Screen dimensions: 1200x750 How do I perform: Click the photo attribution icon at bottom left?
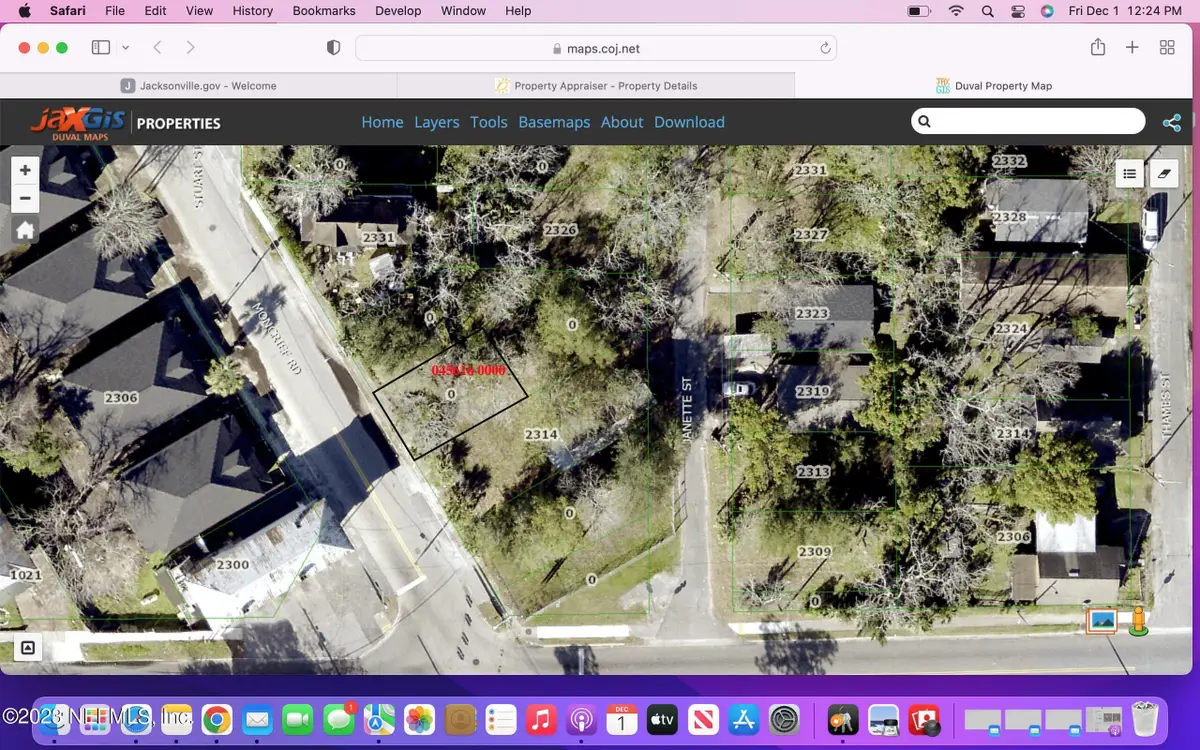pyautogui.click(x=27, y=648)
